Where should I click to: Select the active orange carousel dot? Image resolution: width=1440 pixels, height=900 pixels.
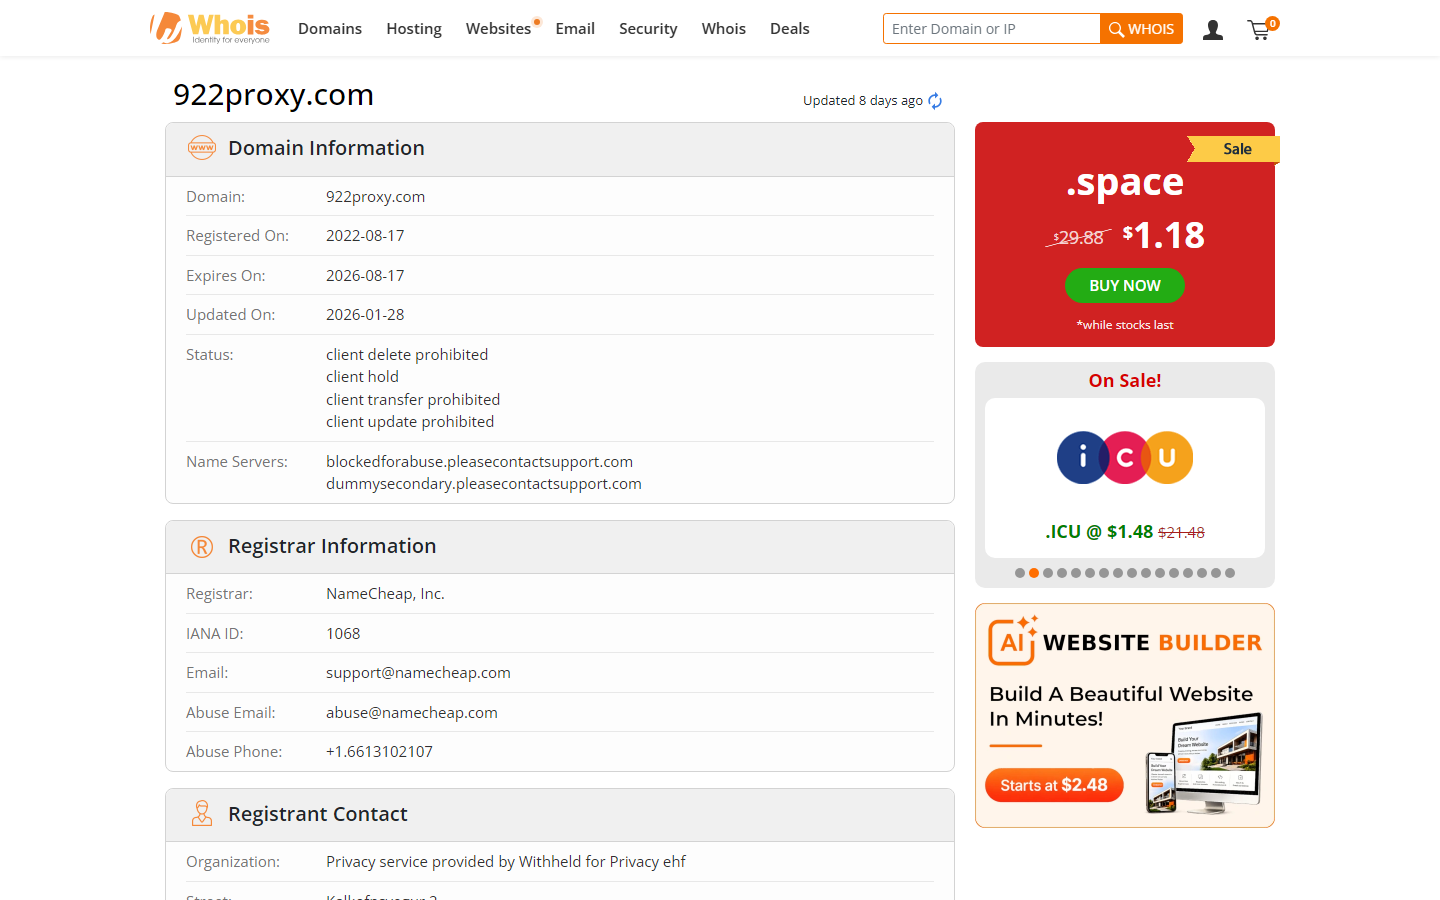1034,573
